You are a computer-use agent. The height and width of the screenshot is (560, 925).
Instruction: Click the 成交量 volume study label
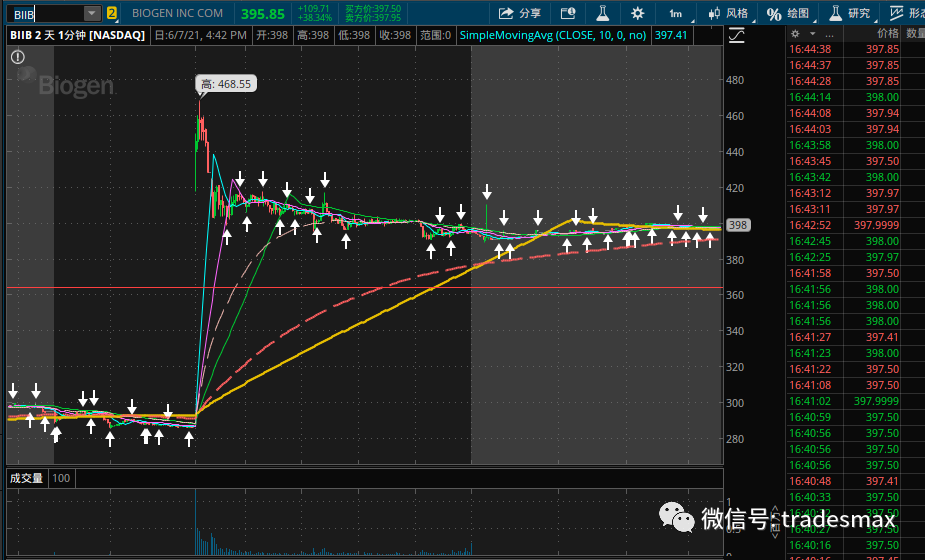[27, 478]
